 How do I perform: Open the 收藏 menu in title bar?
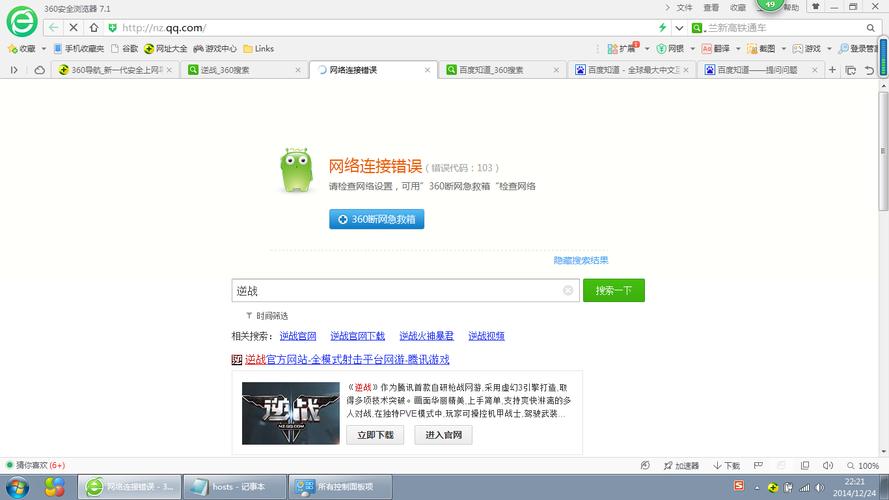pos(738,7)
